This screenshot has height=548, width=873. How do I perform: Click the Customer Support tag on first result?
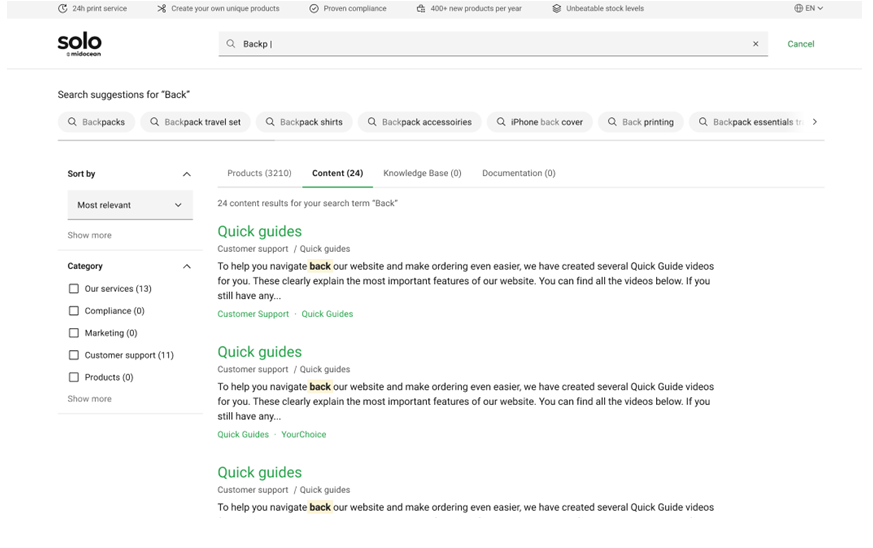(x=253, y=314)
